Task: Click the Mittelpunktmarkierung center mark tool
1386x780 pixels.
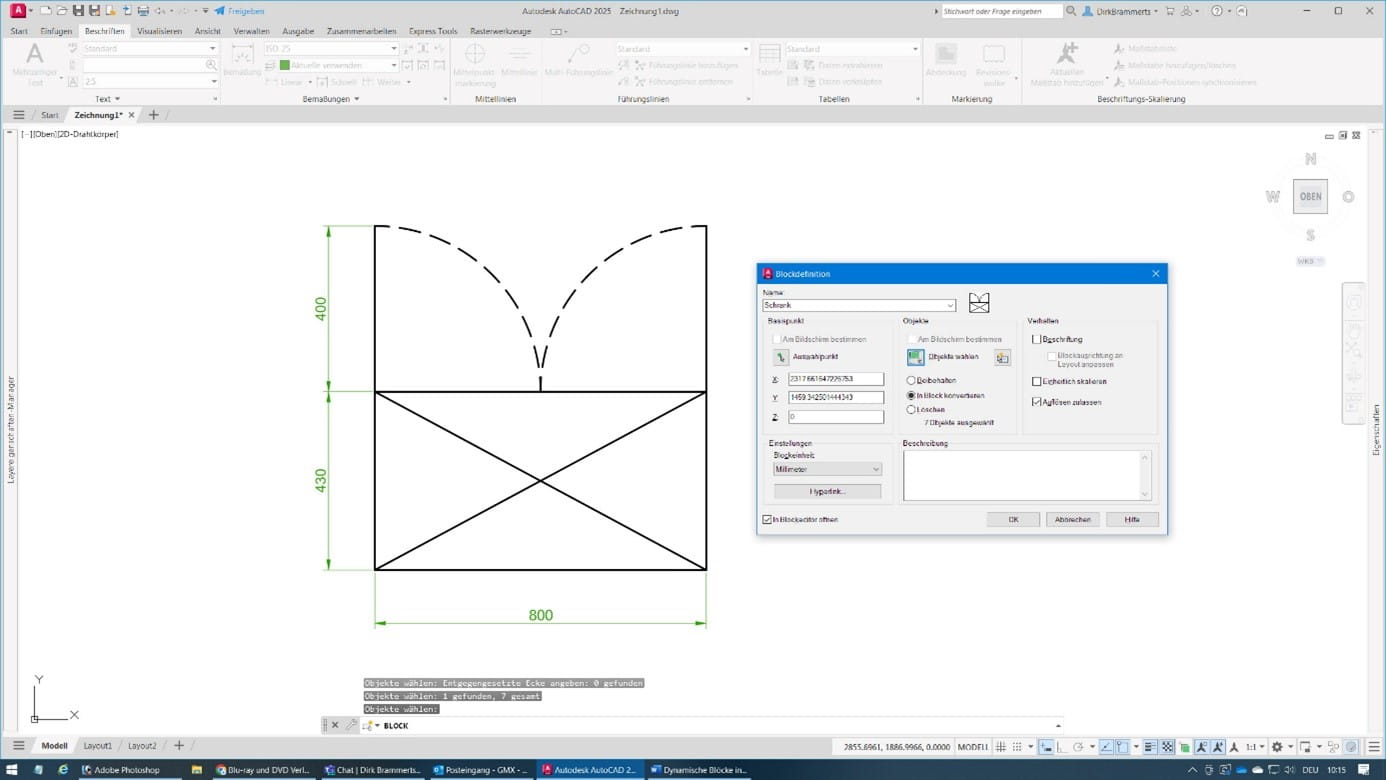Action: (473, 62)
